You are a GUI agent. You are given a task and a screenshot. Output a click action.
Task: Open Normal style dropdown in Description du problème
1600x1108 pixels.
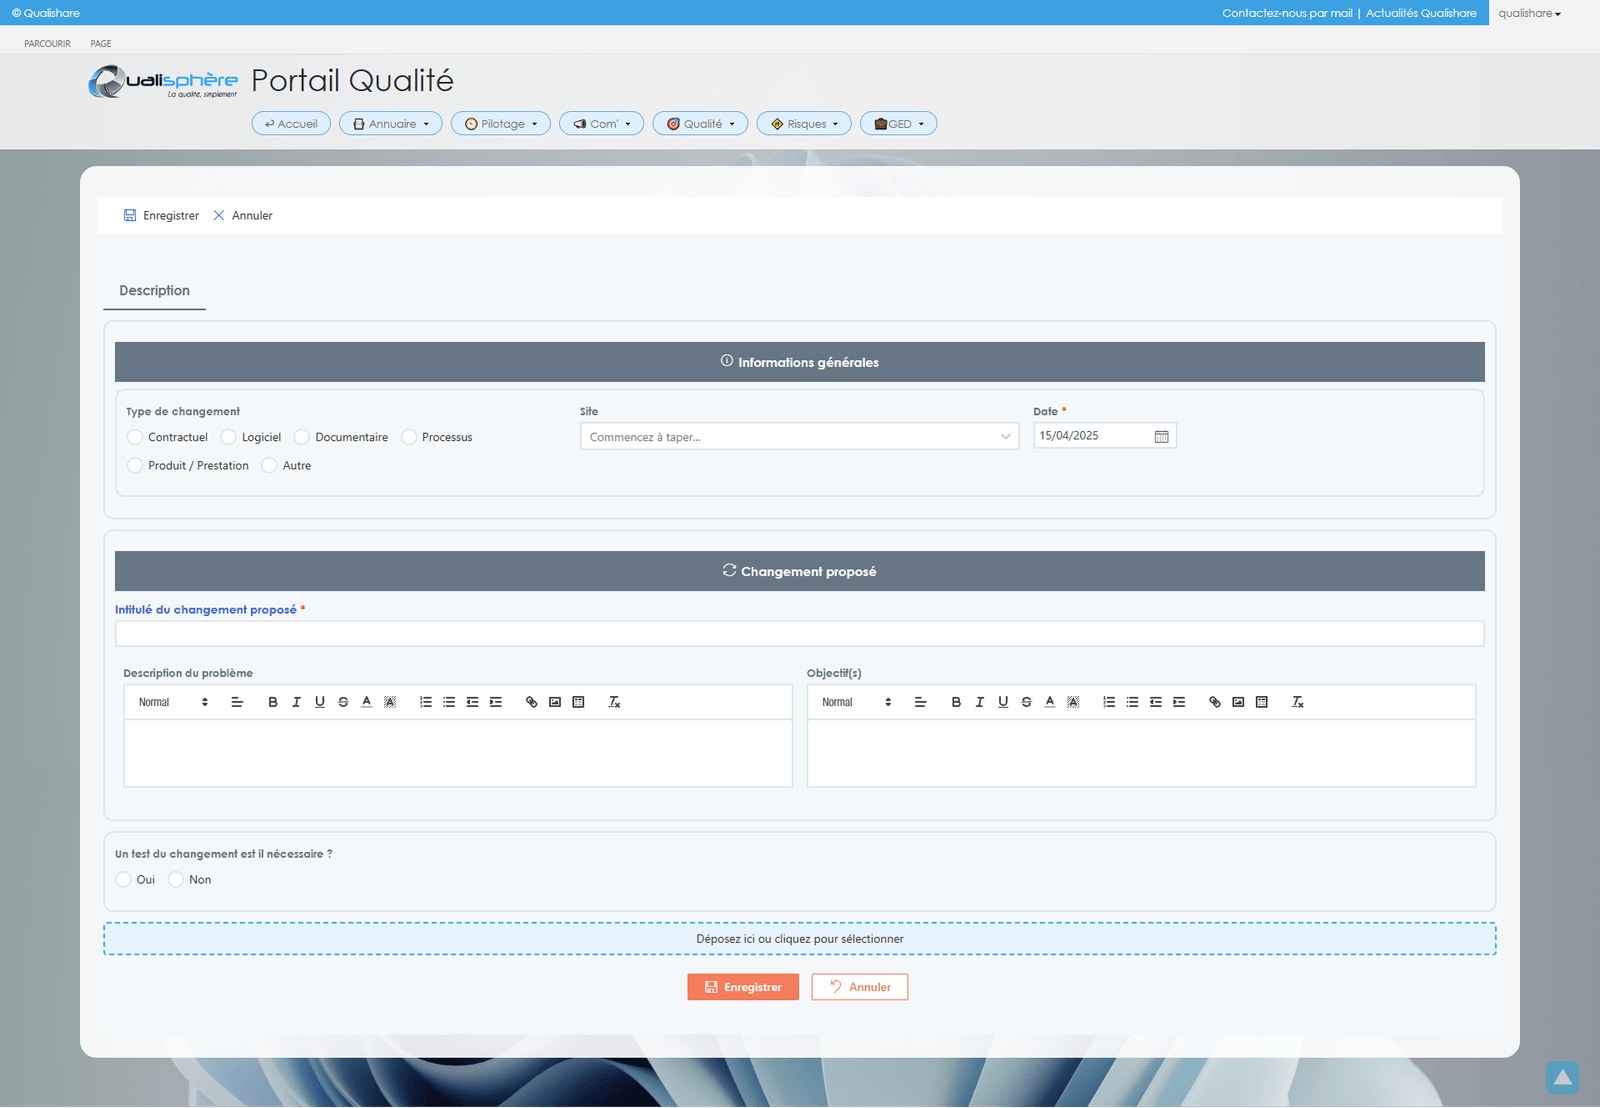click(173, 702)
